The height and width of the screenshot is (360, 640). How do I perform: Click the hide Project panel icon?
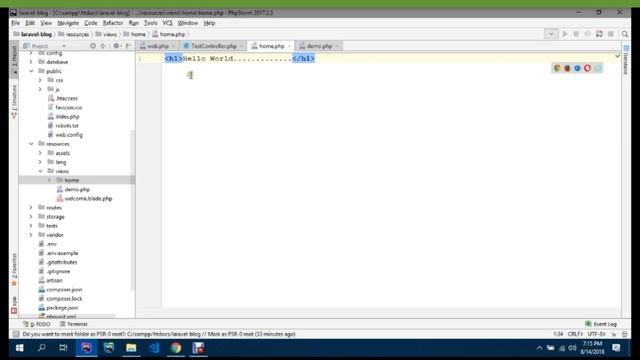(x=128, y=46)
